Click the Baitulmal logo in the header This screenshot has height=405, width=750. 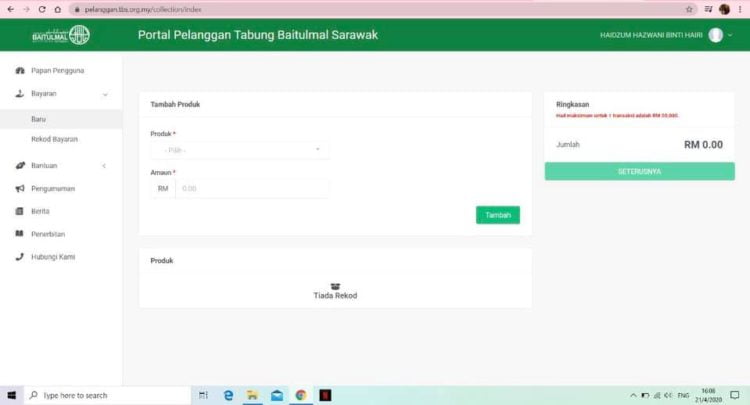pos(61,35)
